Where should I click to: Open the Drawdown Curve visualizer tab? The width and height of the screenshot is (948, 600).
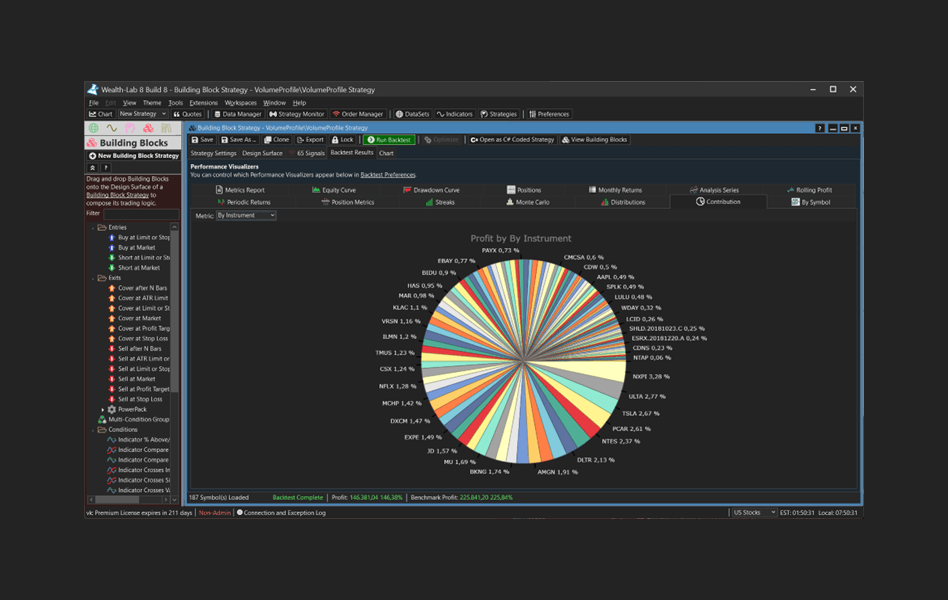click(431, 190)
